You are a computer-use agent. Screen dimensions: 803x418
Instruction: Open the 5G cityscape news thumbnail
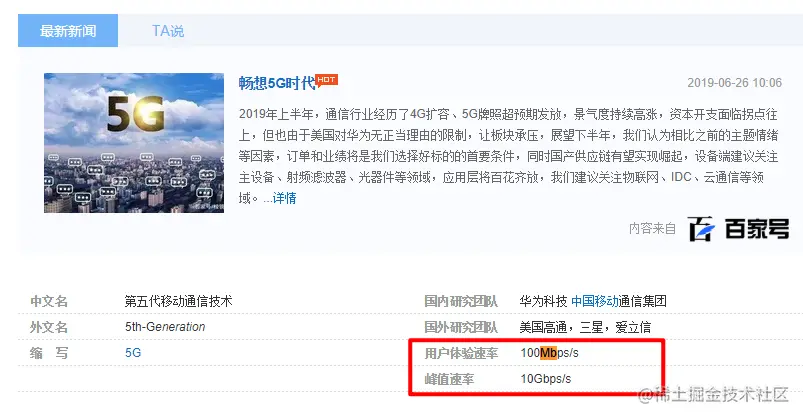tap(134, 143)
